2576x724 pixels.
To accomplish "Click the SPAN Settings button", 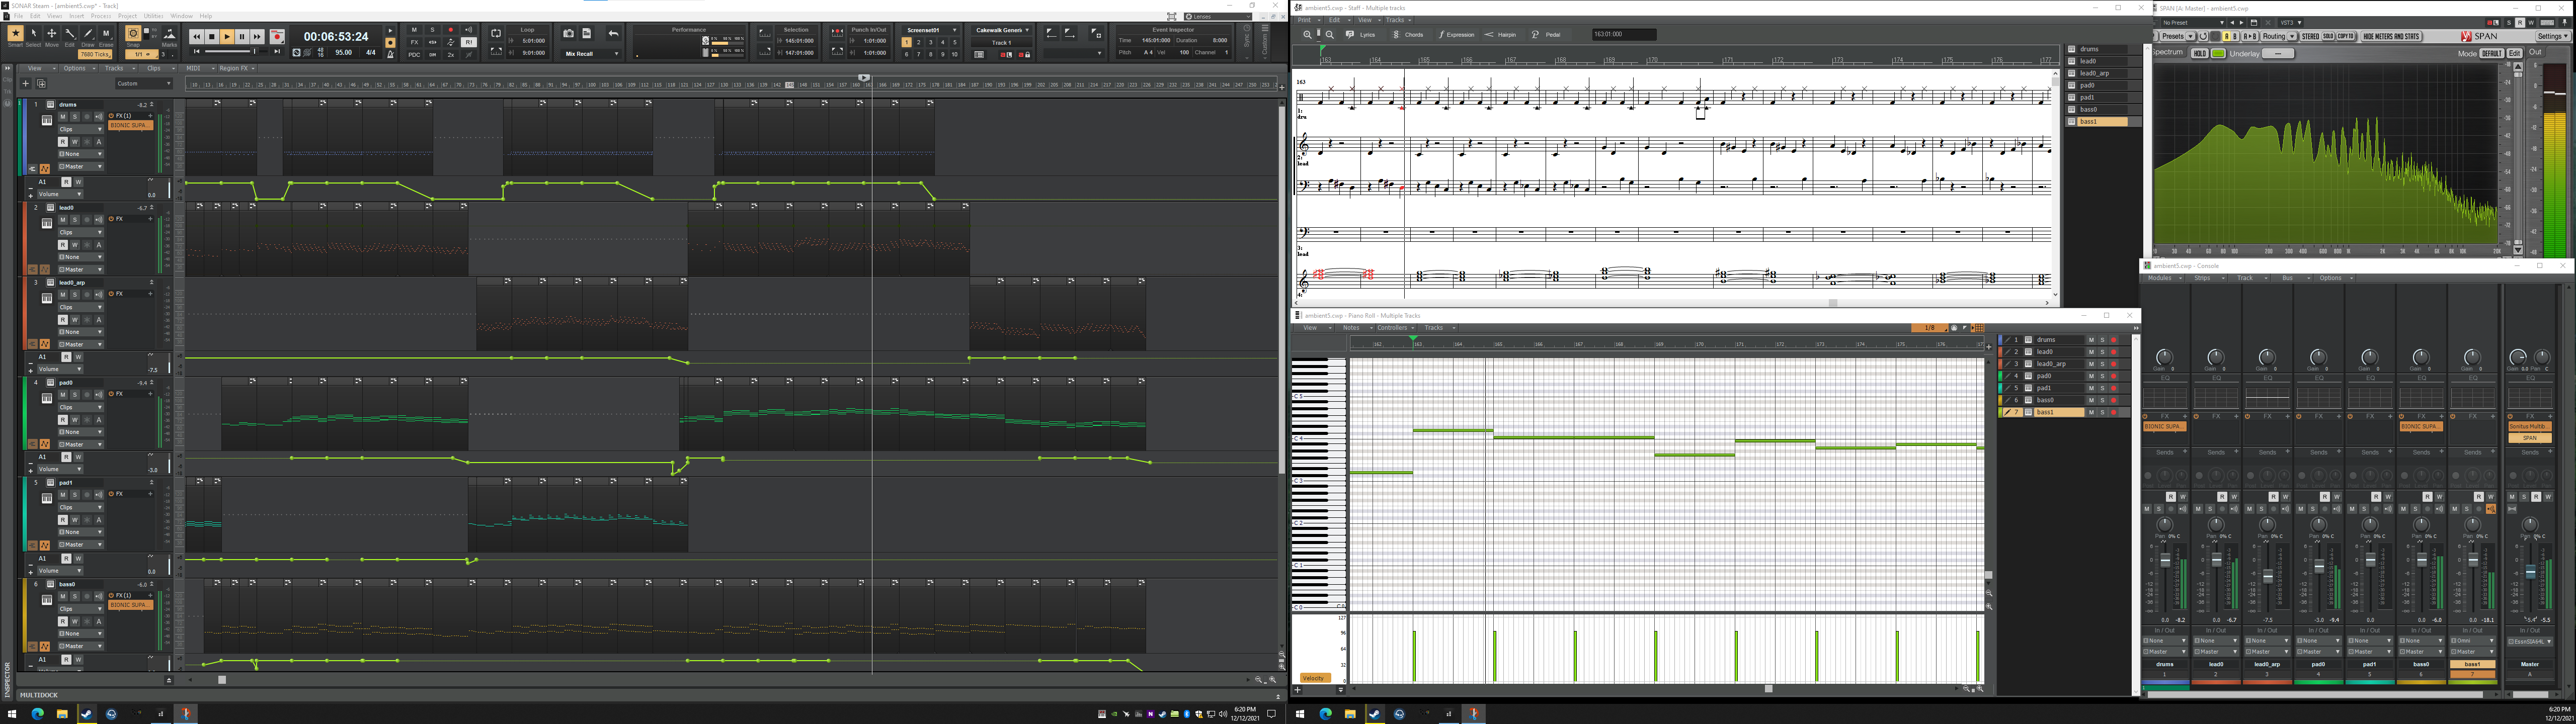I will coord(2552,36).
